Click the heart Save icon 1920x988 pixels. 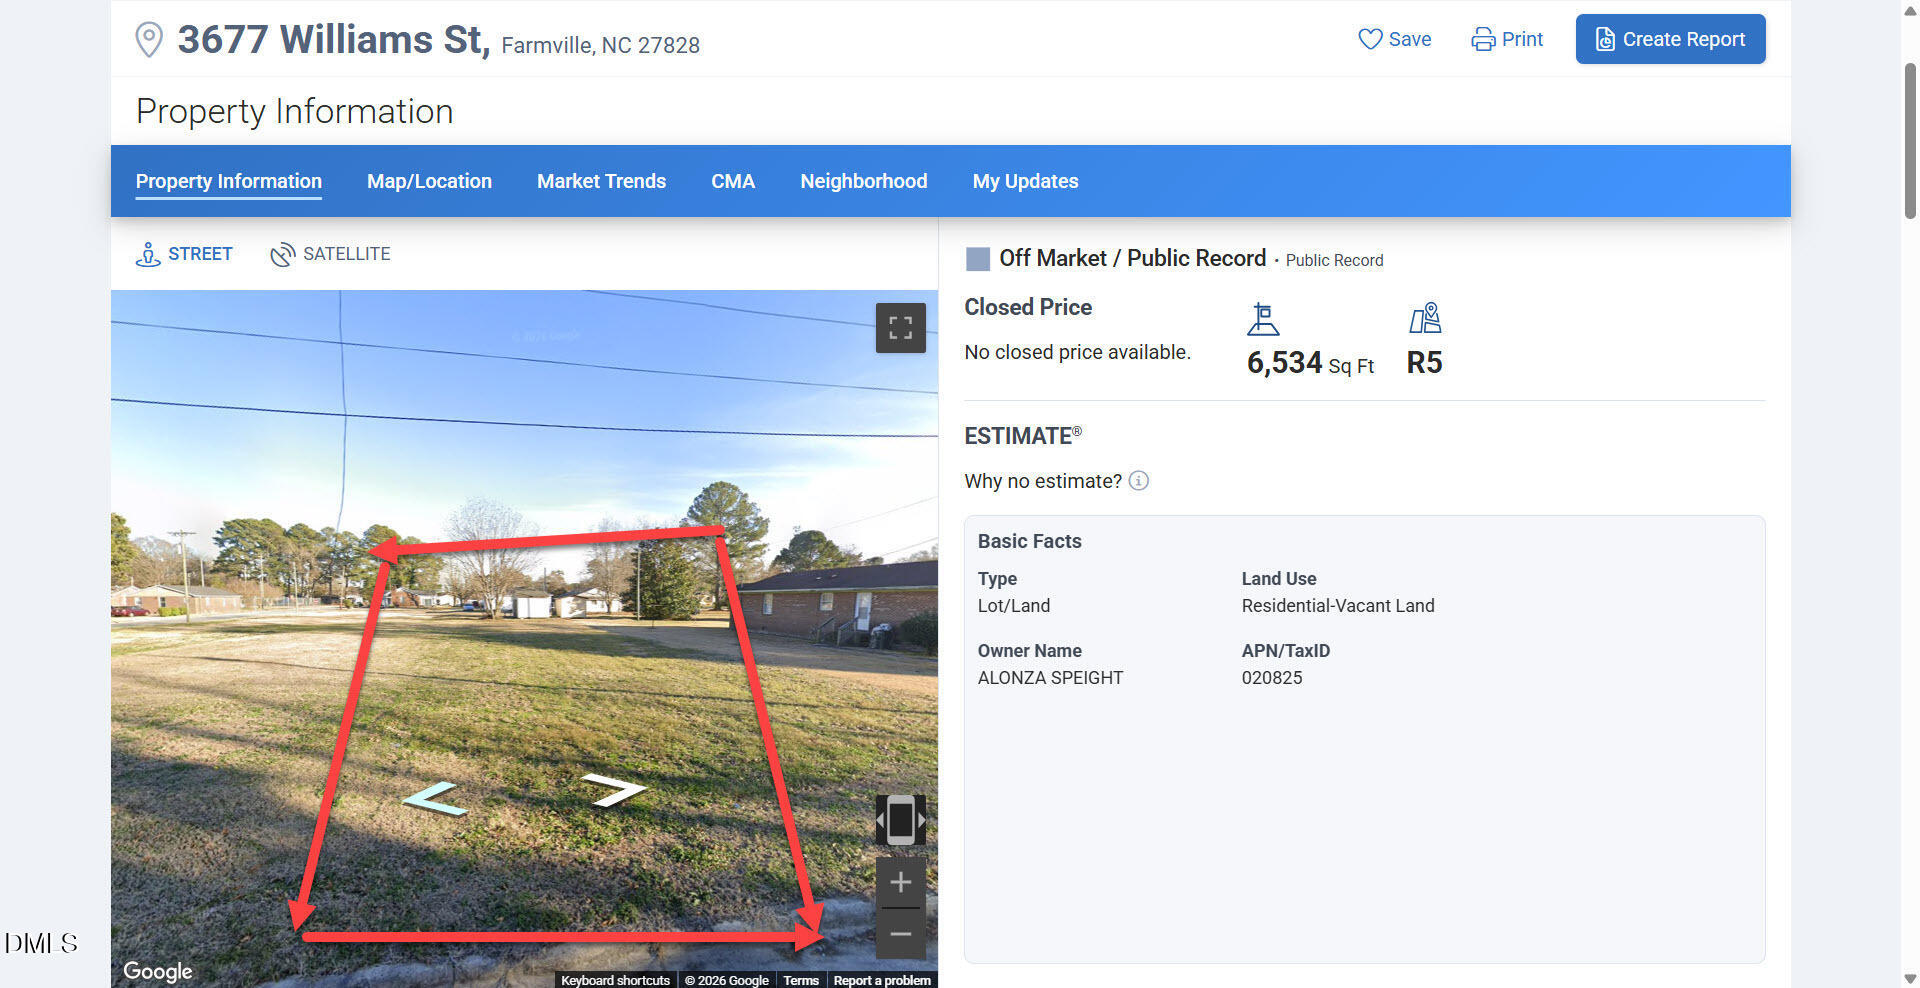pos(1369,39)
